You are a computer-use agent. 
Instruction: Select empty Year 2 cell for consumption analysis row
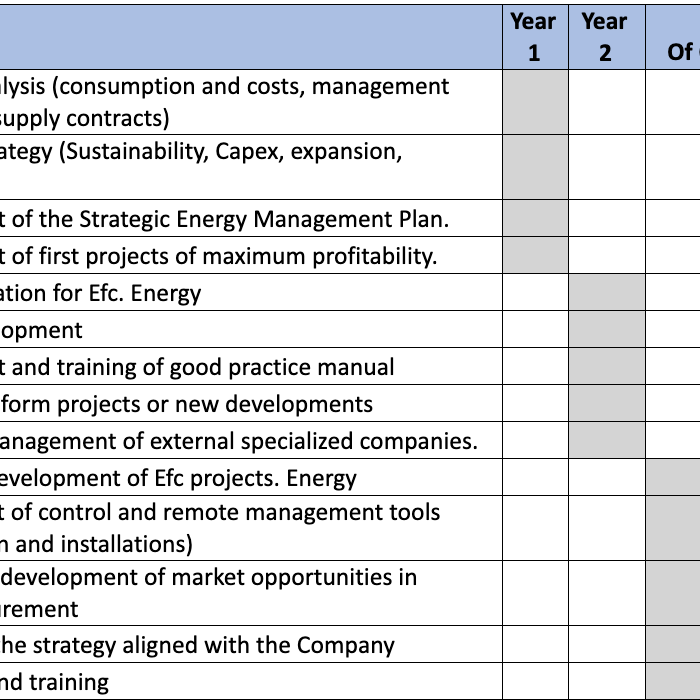pos(607,102)
